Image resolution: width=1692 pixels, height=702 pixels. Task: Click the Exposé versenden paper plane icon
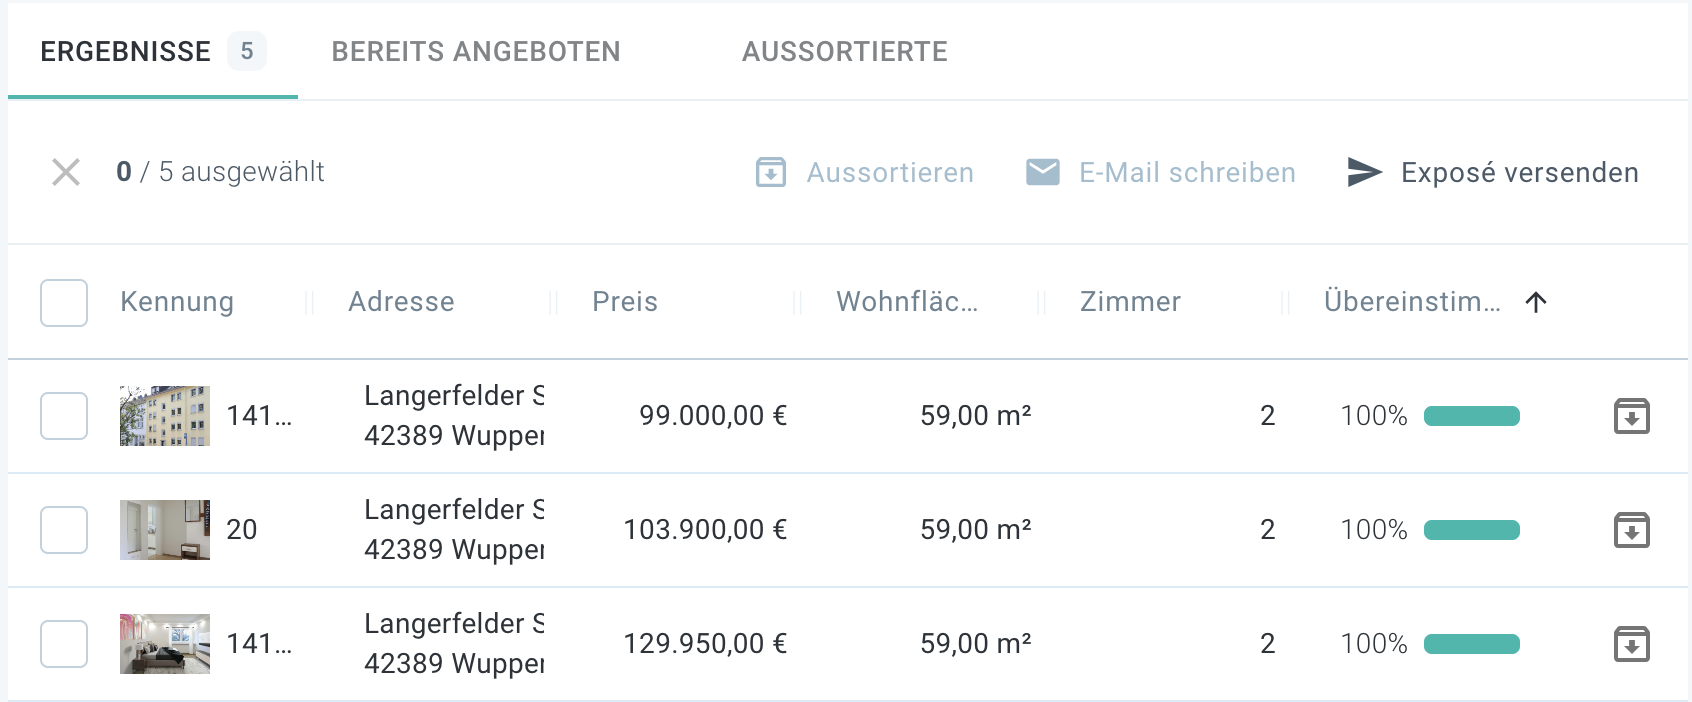tap(1364, 172)
